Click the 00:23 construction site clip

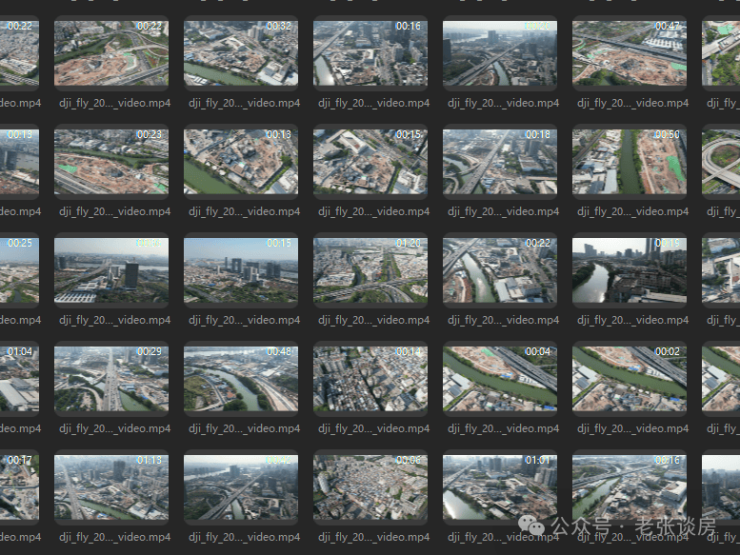pyautogui.click(x=111, y=161)
